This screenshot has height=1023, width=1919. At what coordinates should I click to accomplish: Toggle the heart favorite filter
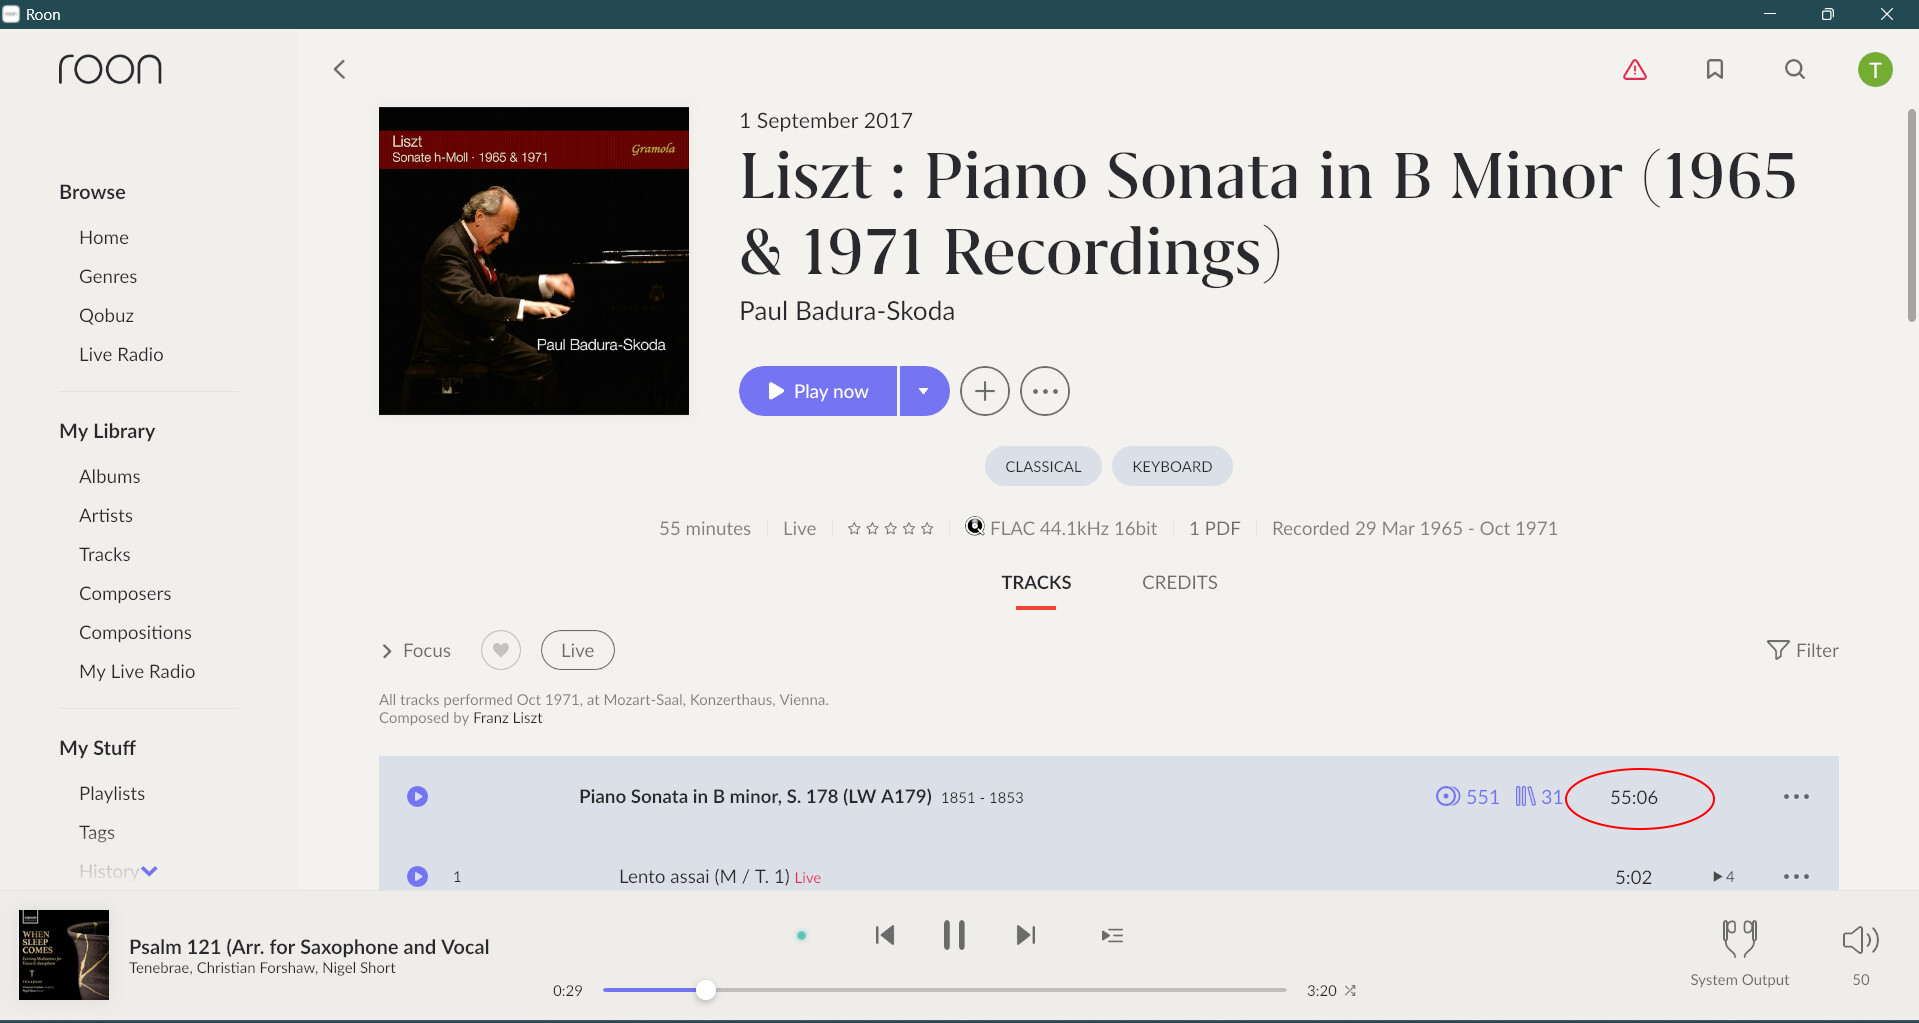501,650
